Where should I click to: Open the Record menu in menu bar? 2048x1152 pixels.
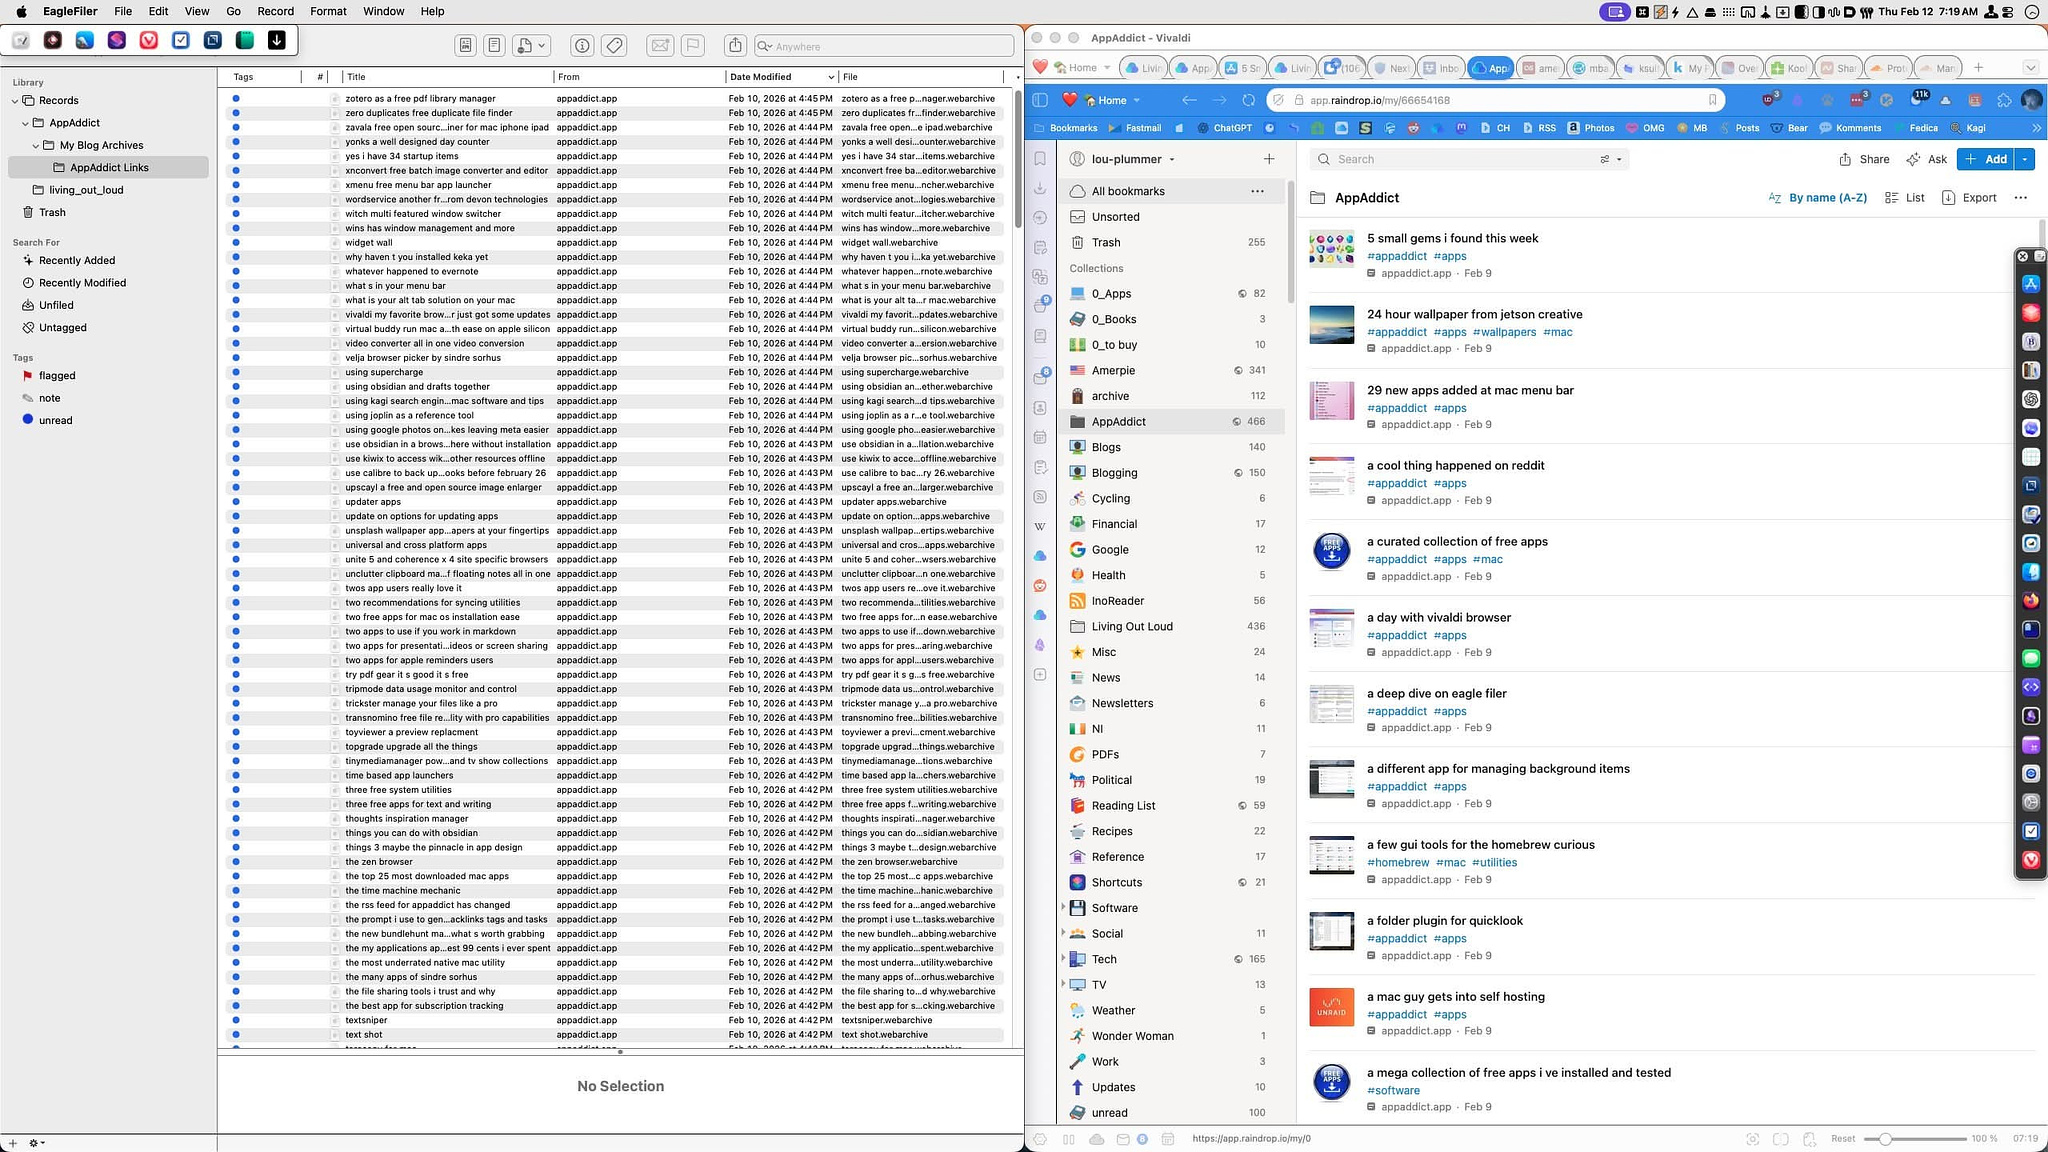coord(275,11)
